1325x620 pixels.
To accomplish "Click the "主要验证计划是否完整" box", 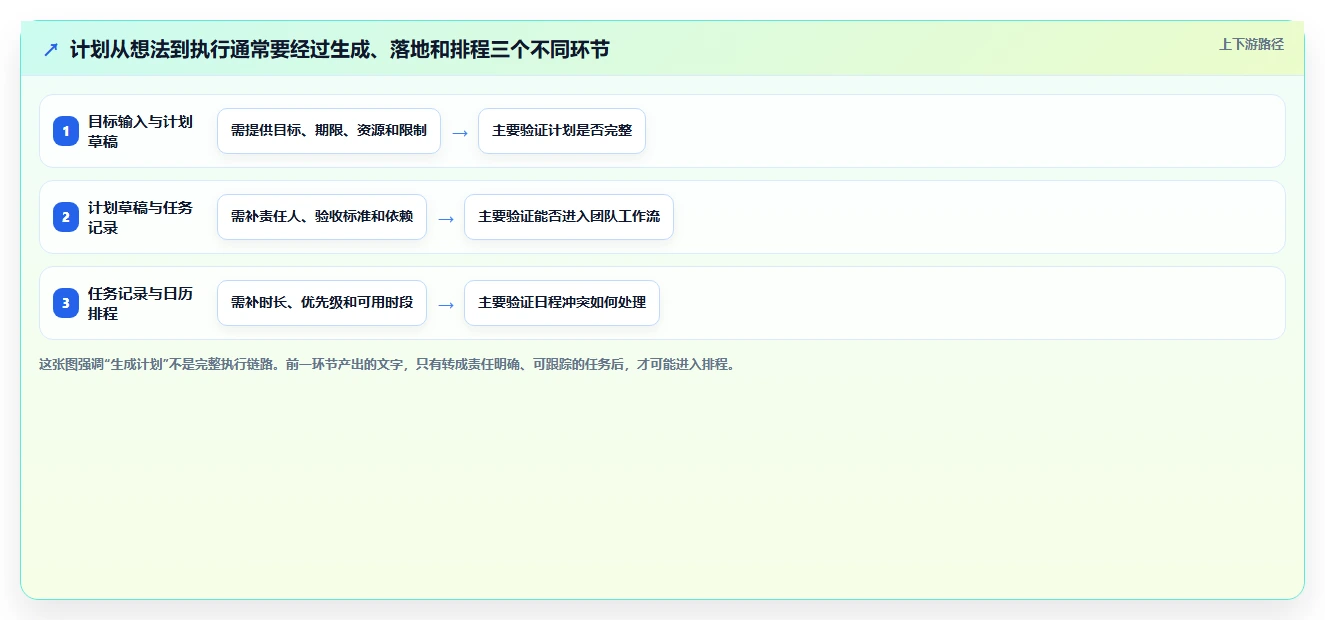I will tap(562, 131).
